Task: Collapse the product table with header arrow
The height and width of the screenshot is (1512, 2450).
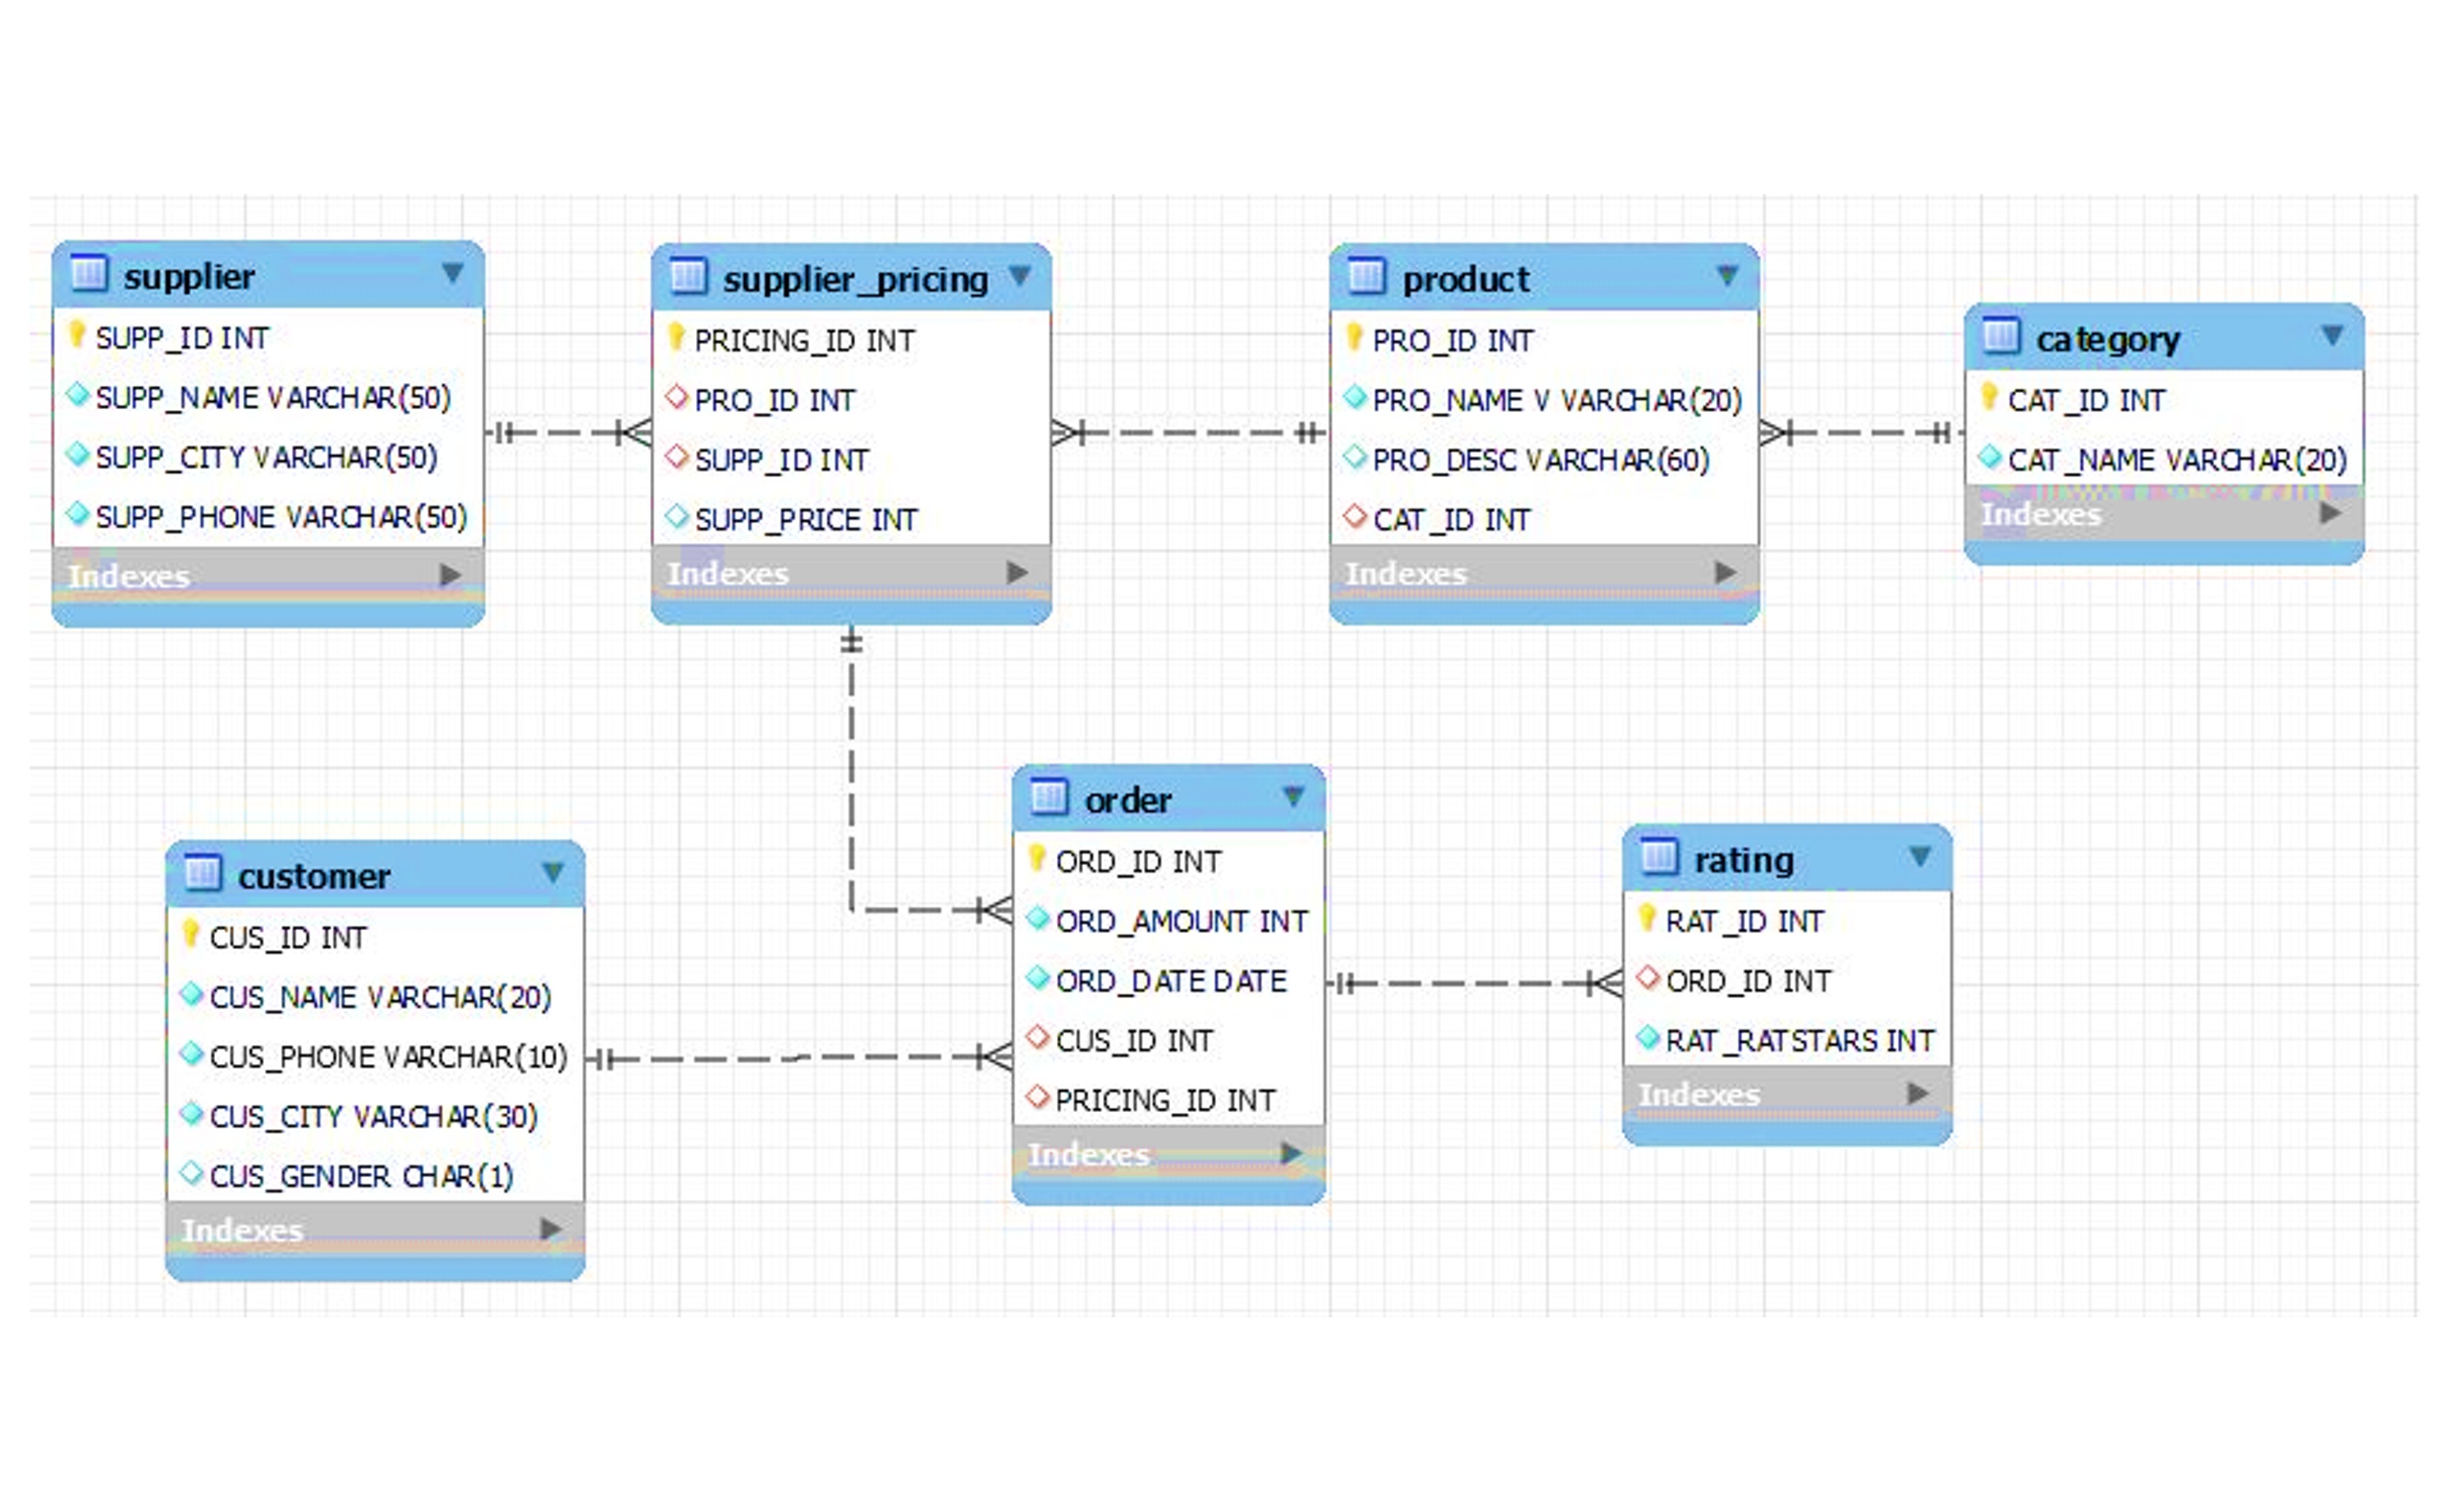Action: click(1727, 275)
